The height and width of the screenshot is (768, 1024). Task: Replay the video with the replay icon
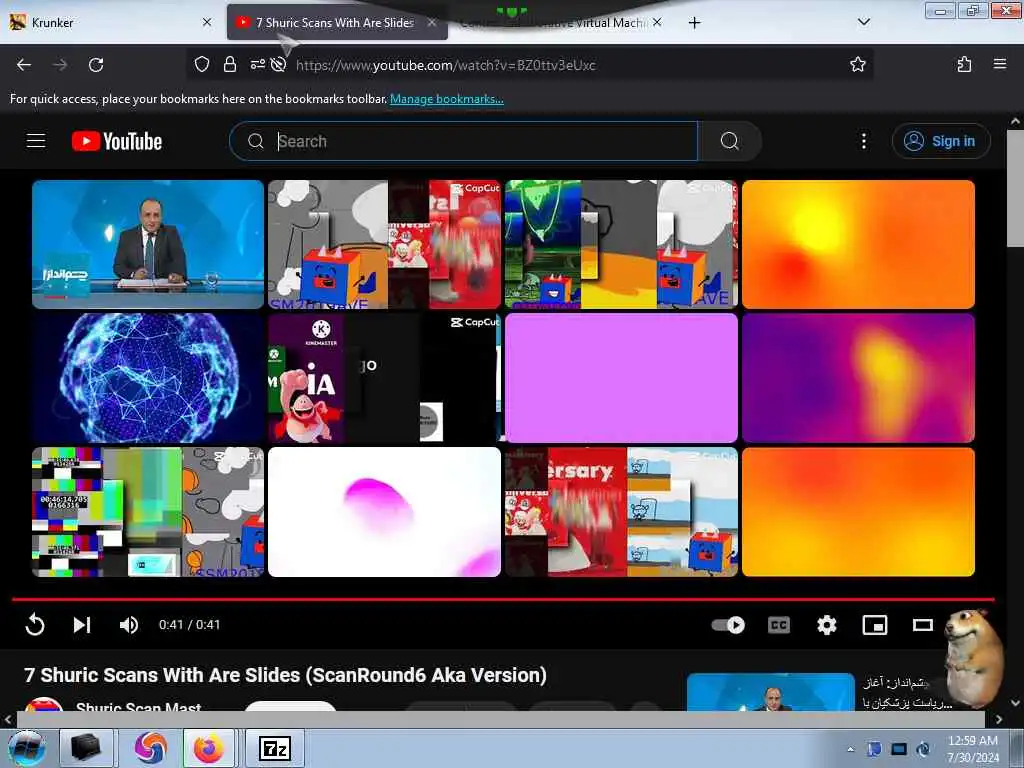tap(35, 625)
